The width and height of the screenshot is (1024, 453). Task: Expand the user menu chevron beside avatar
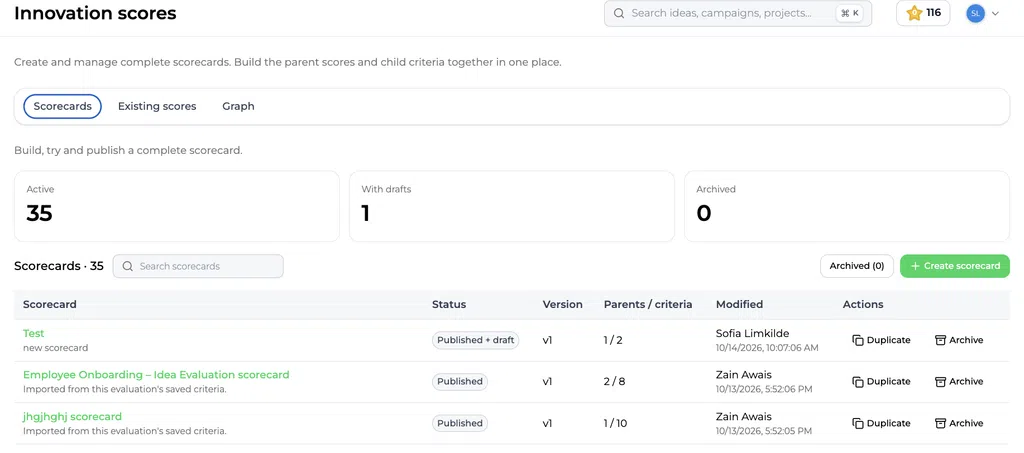[995, 13]
